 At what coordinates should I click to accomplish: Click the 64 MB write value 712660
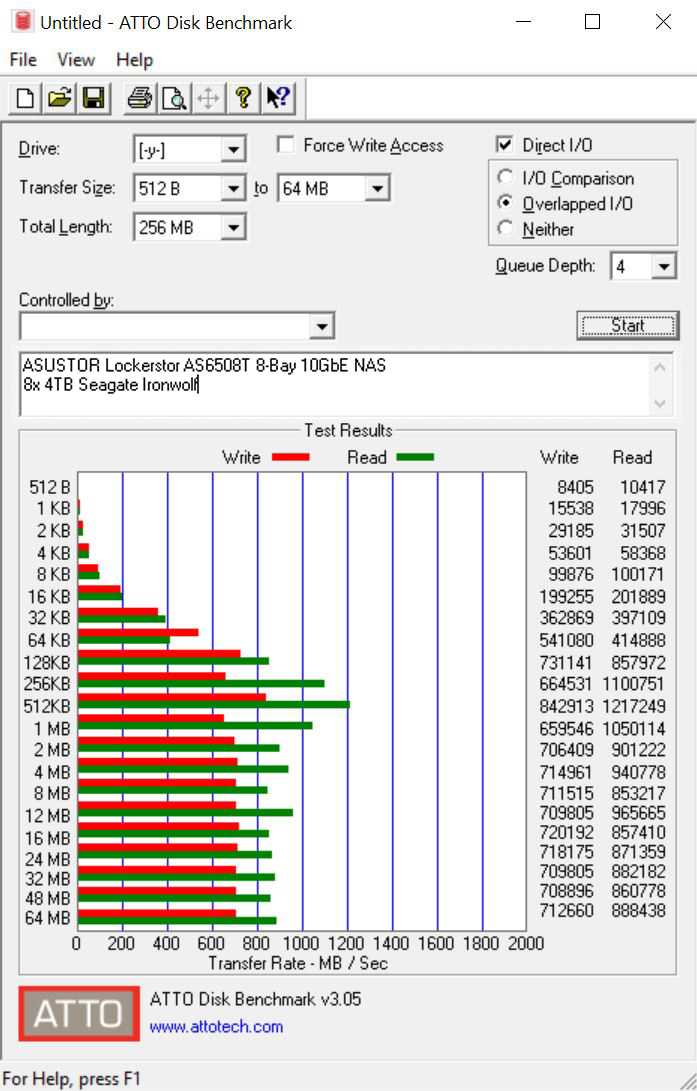click(x=566, y=910)
